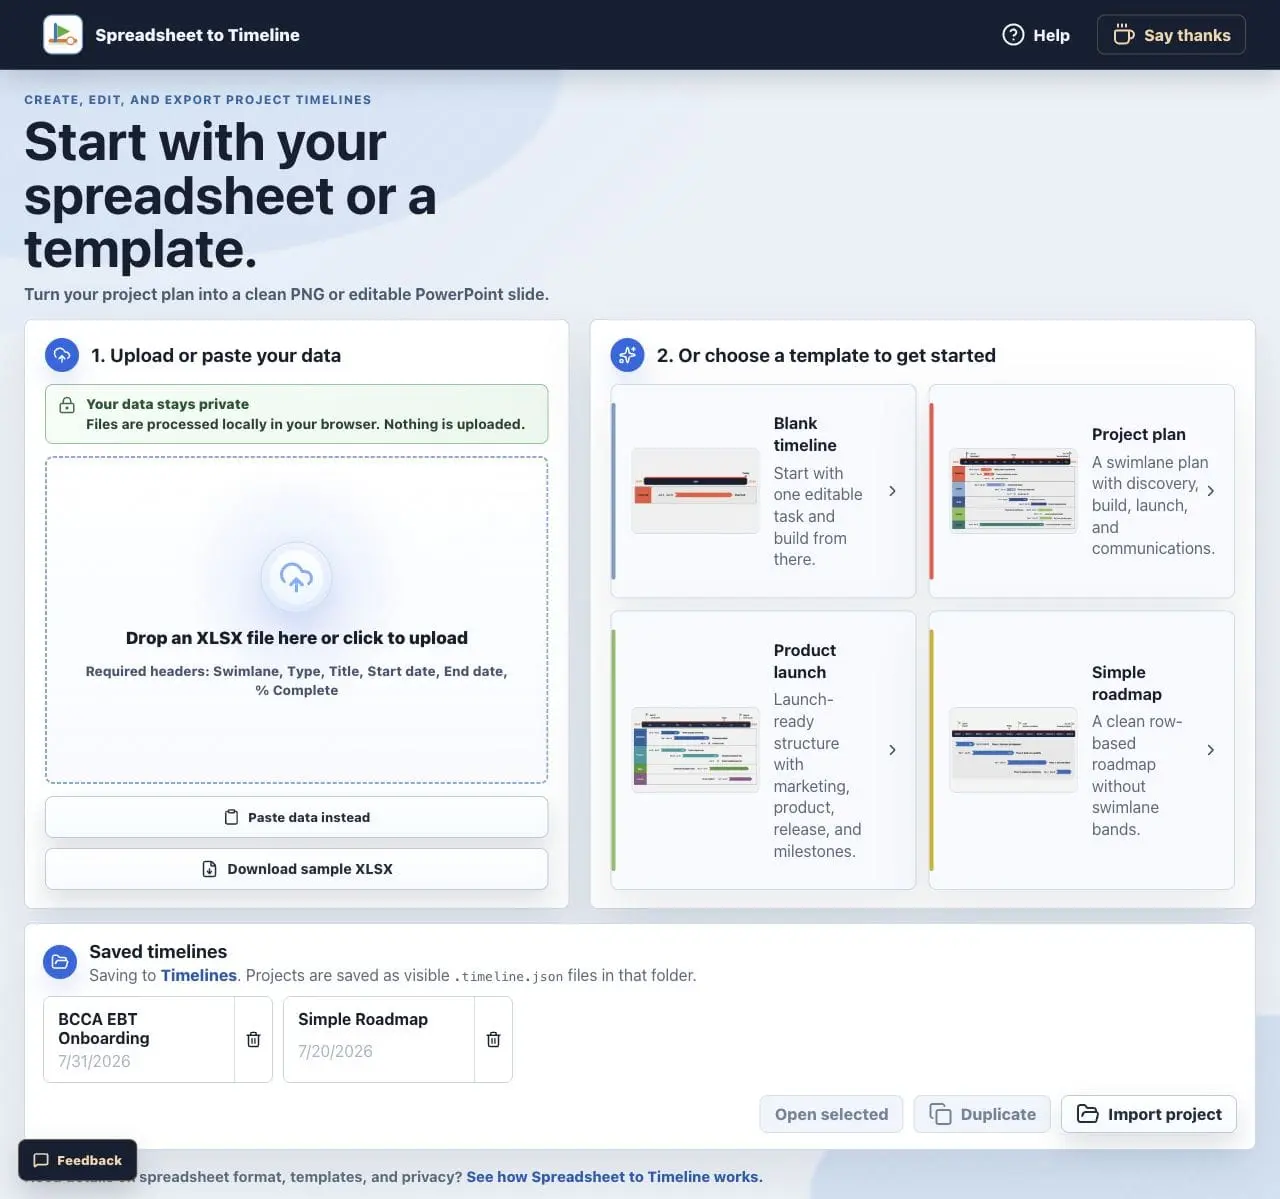Click Or choose a template heading
The height and width of the screenshot is (1199, 1280).
click(x=826, y=355)
